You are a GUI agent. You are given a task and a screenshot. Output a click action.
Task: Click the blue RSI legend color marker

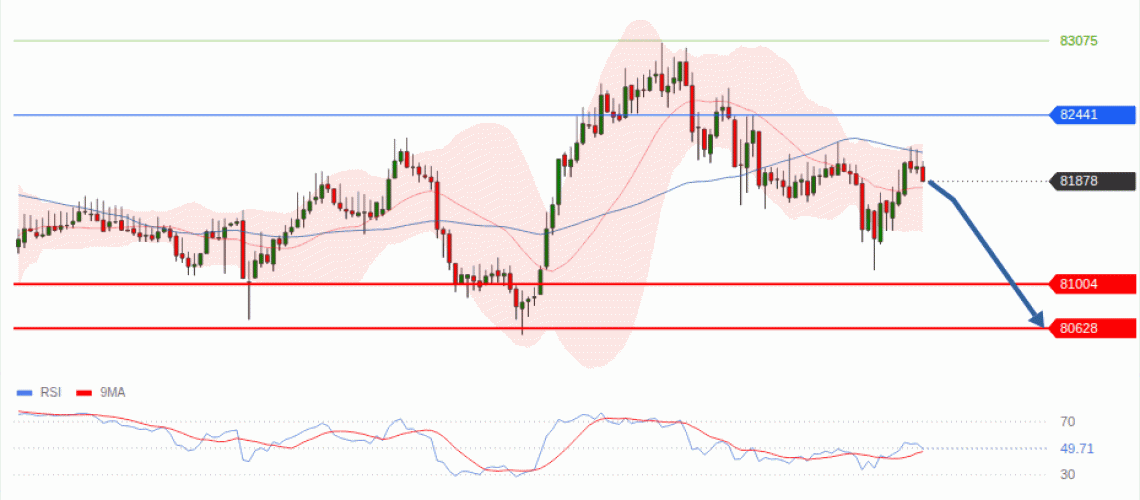[x=25, y=392]
